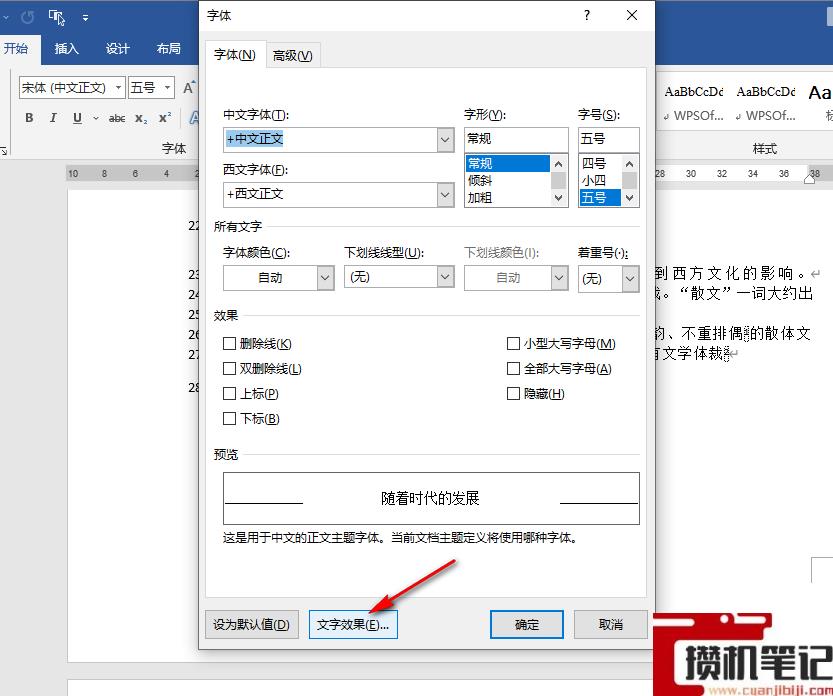Image resolution: width=833 pixels, height=696 pixels.
Task: Apply subscript x₂ in the ribbon
Action: (x=141, y=118)
